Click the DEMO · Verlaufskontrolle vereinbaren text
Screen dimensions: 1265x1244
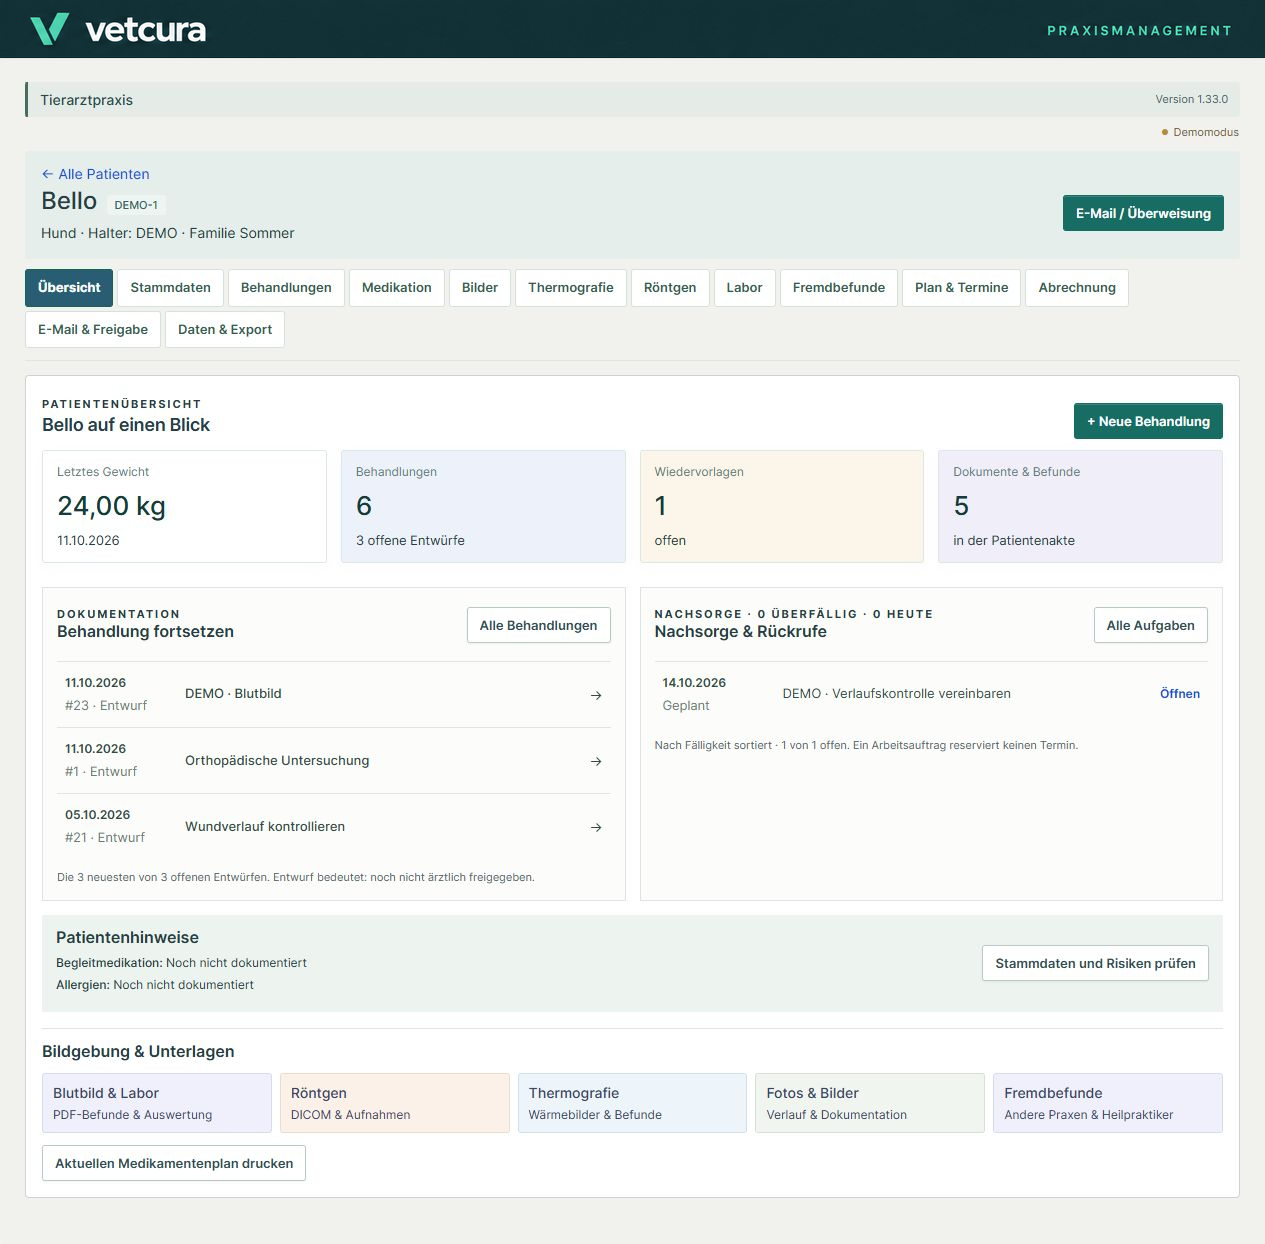click(896, 694)
